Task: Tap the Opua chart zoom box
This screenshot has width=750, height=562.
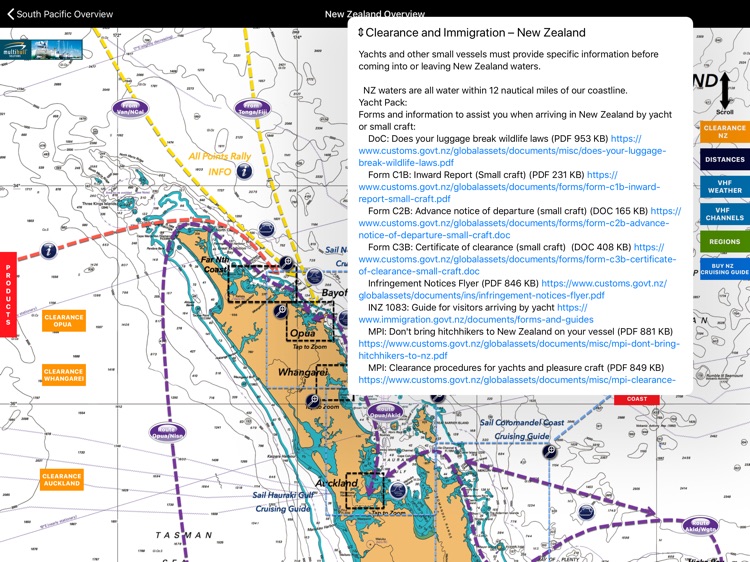Action: (x=310, y=321)
